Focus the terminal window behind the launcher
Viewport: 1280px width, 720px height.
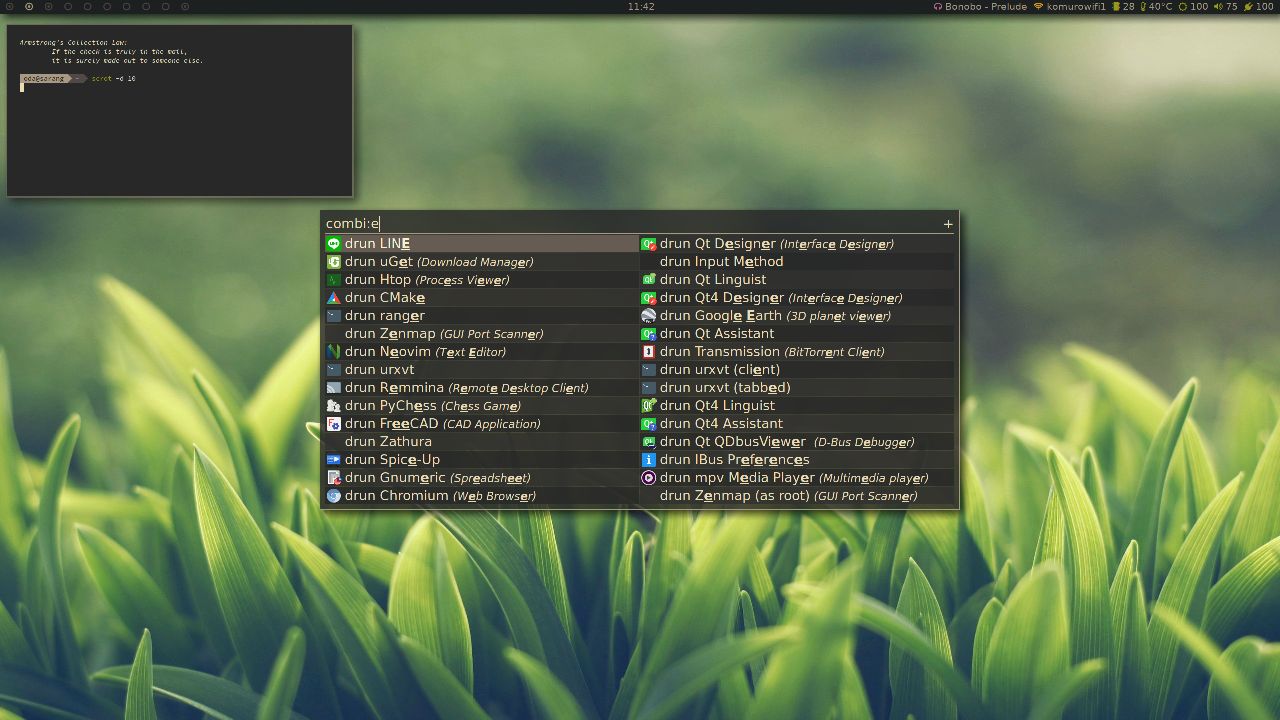(x=180, y=111)
